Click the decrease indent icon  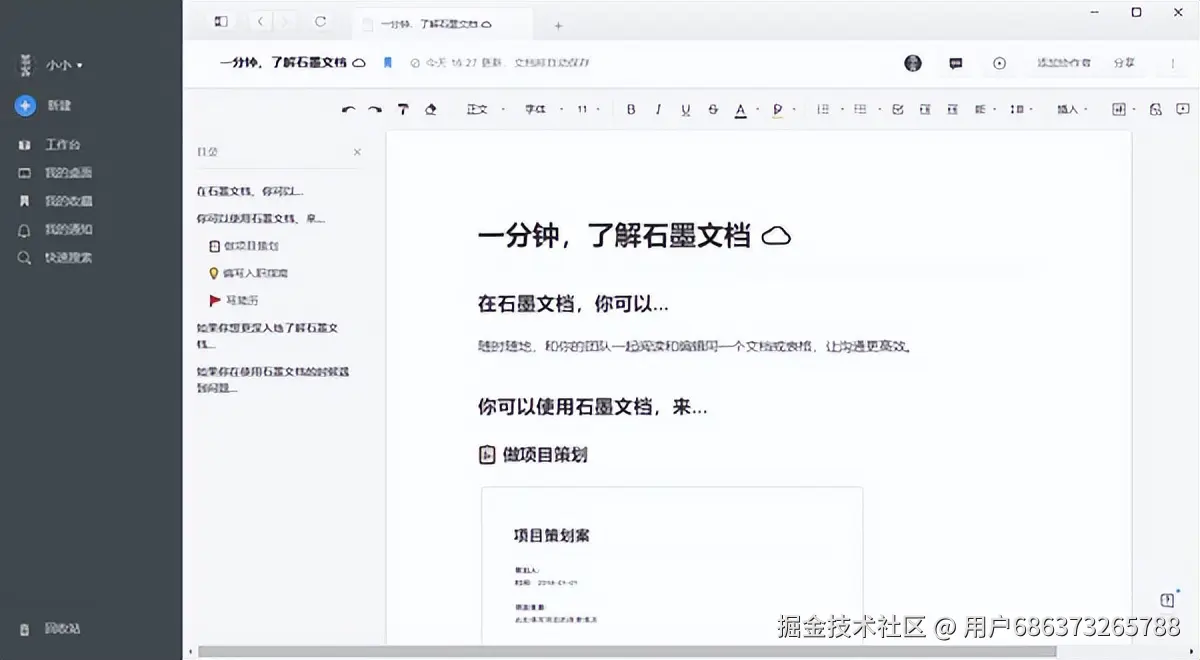[x=925, y=109]
